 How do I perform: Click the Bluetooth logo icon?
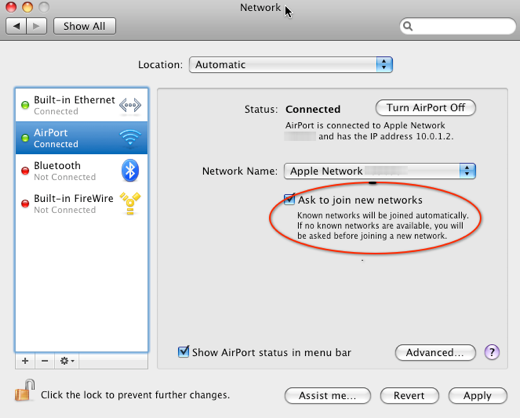130,170
